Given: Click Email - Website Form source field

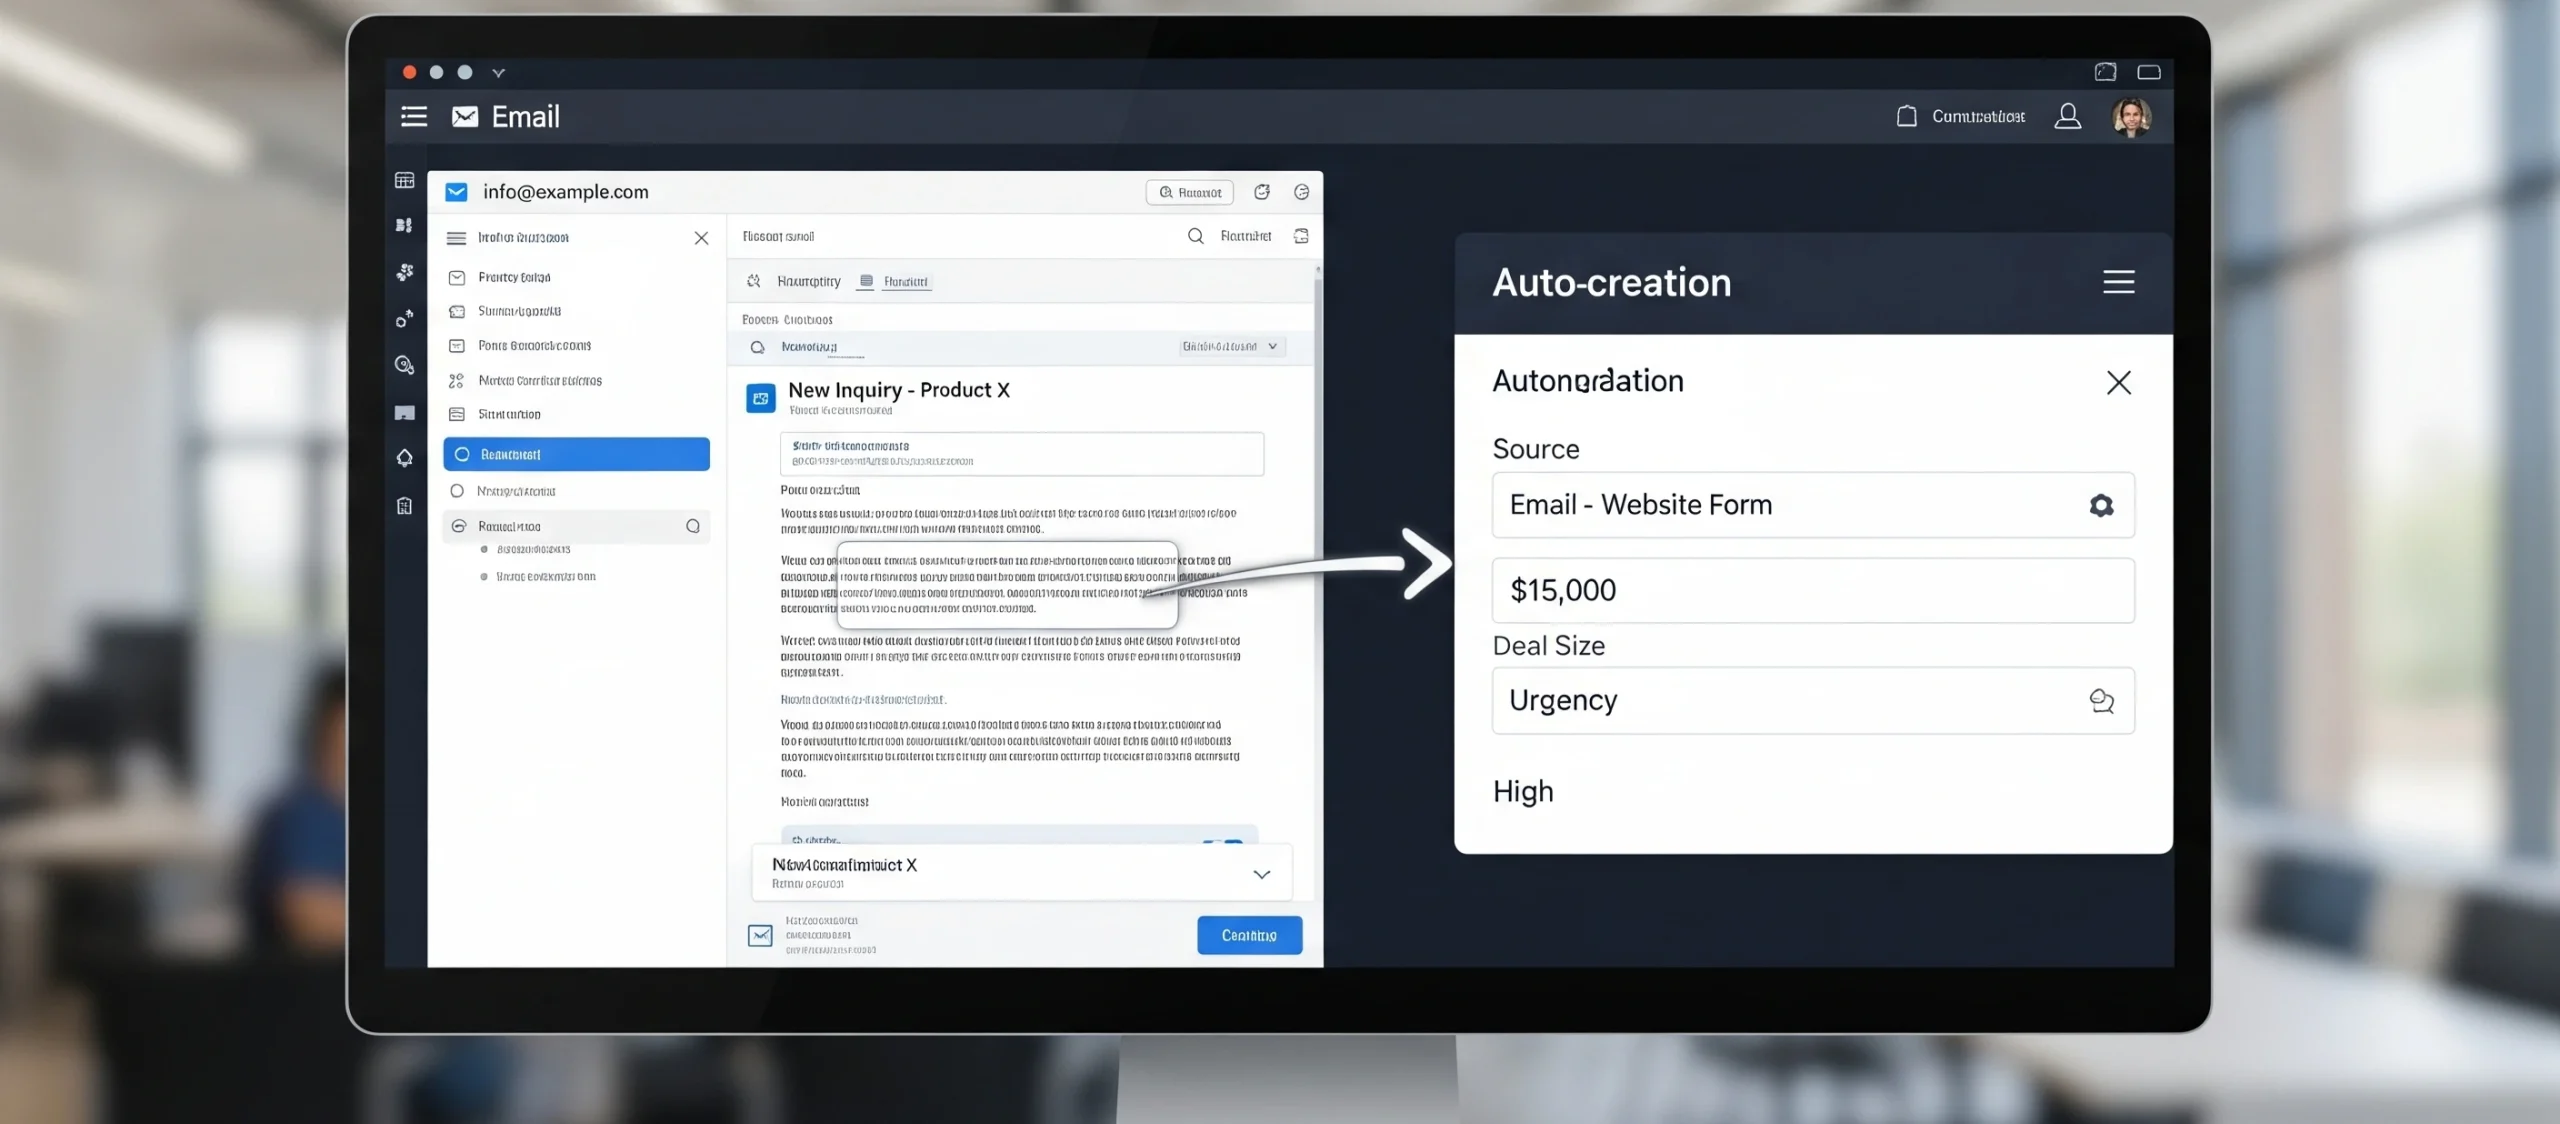Looking at the screenshot, I should tap(1813, 505).
